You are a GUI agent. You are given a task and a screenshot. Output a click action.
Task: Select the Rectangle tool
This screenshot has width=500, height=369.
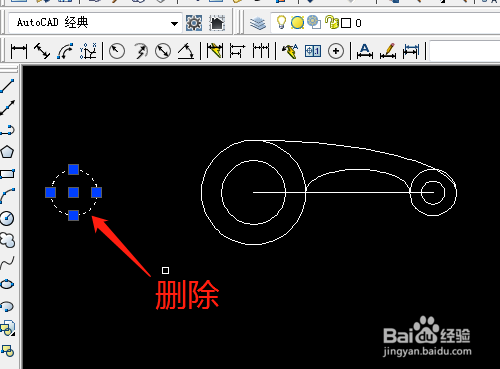coord(7,174)
